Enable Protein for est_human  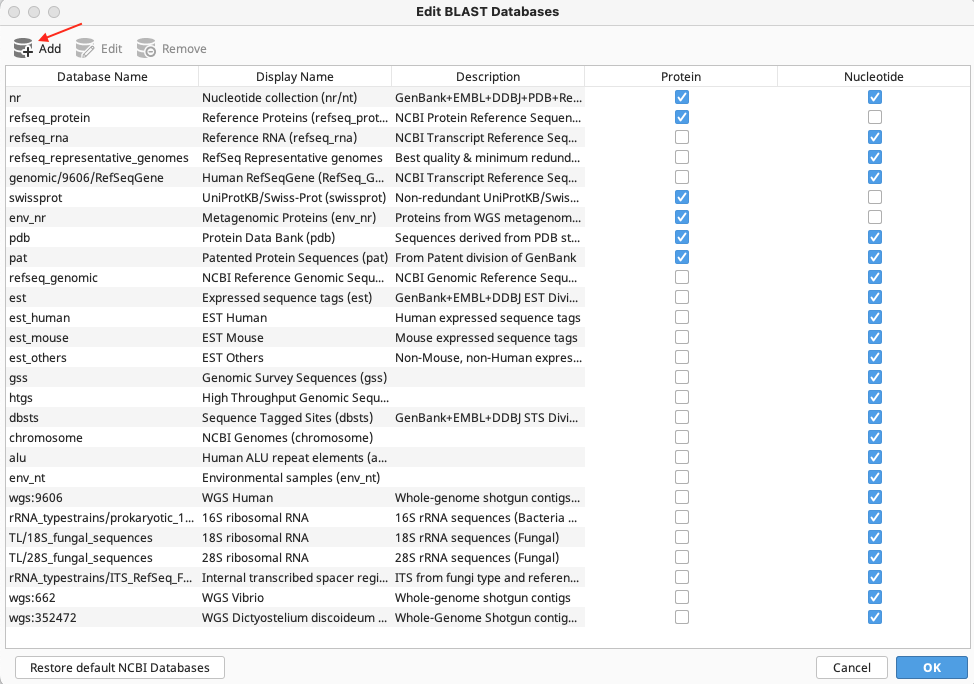681,317
